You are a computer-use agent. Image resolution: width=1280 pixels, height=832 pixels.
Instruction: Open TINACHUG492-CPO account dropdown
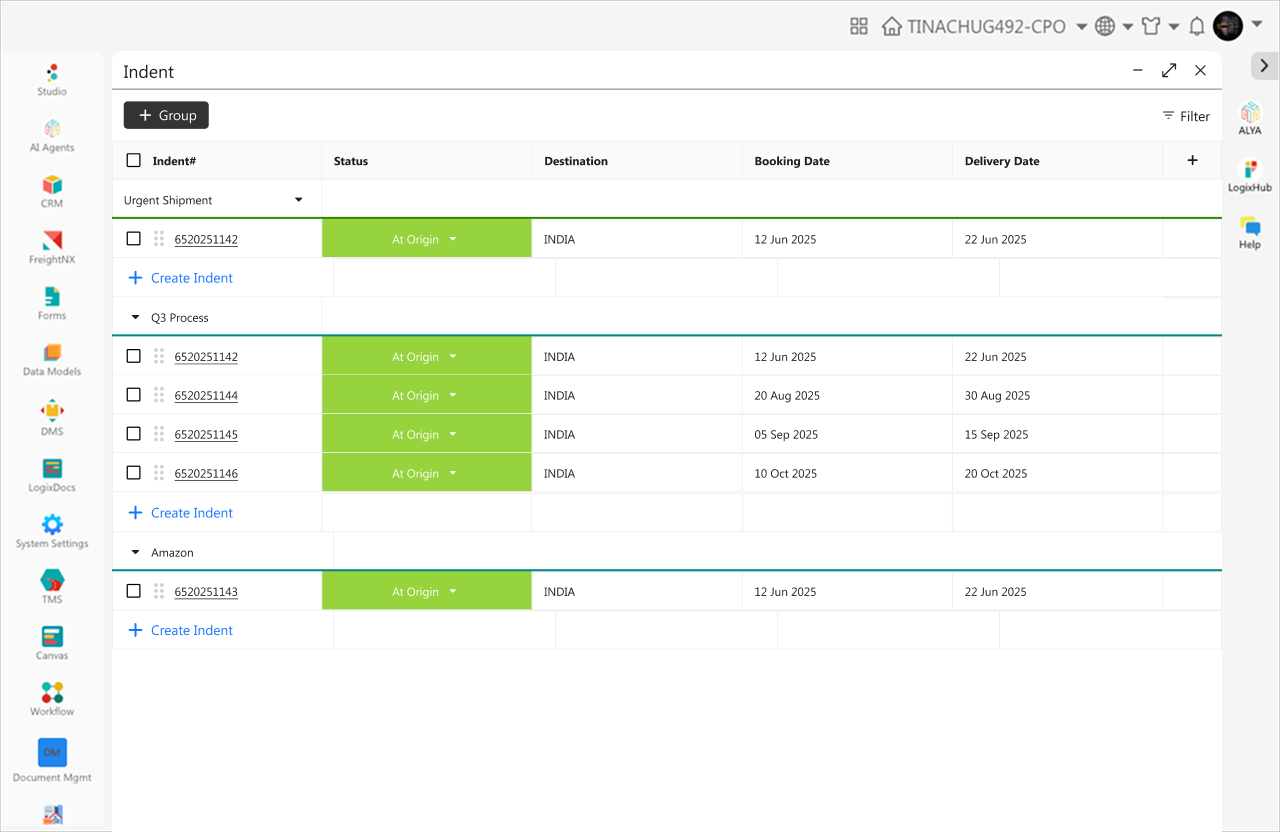coord(1081,27)
